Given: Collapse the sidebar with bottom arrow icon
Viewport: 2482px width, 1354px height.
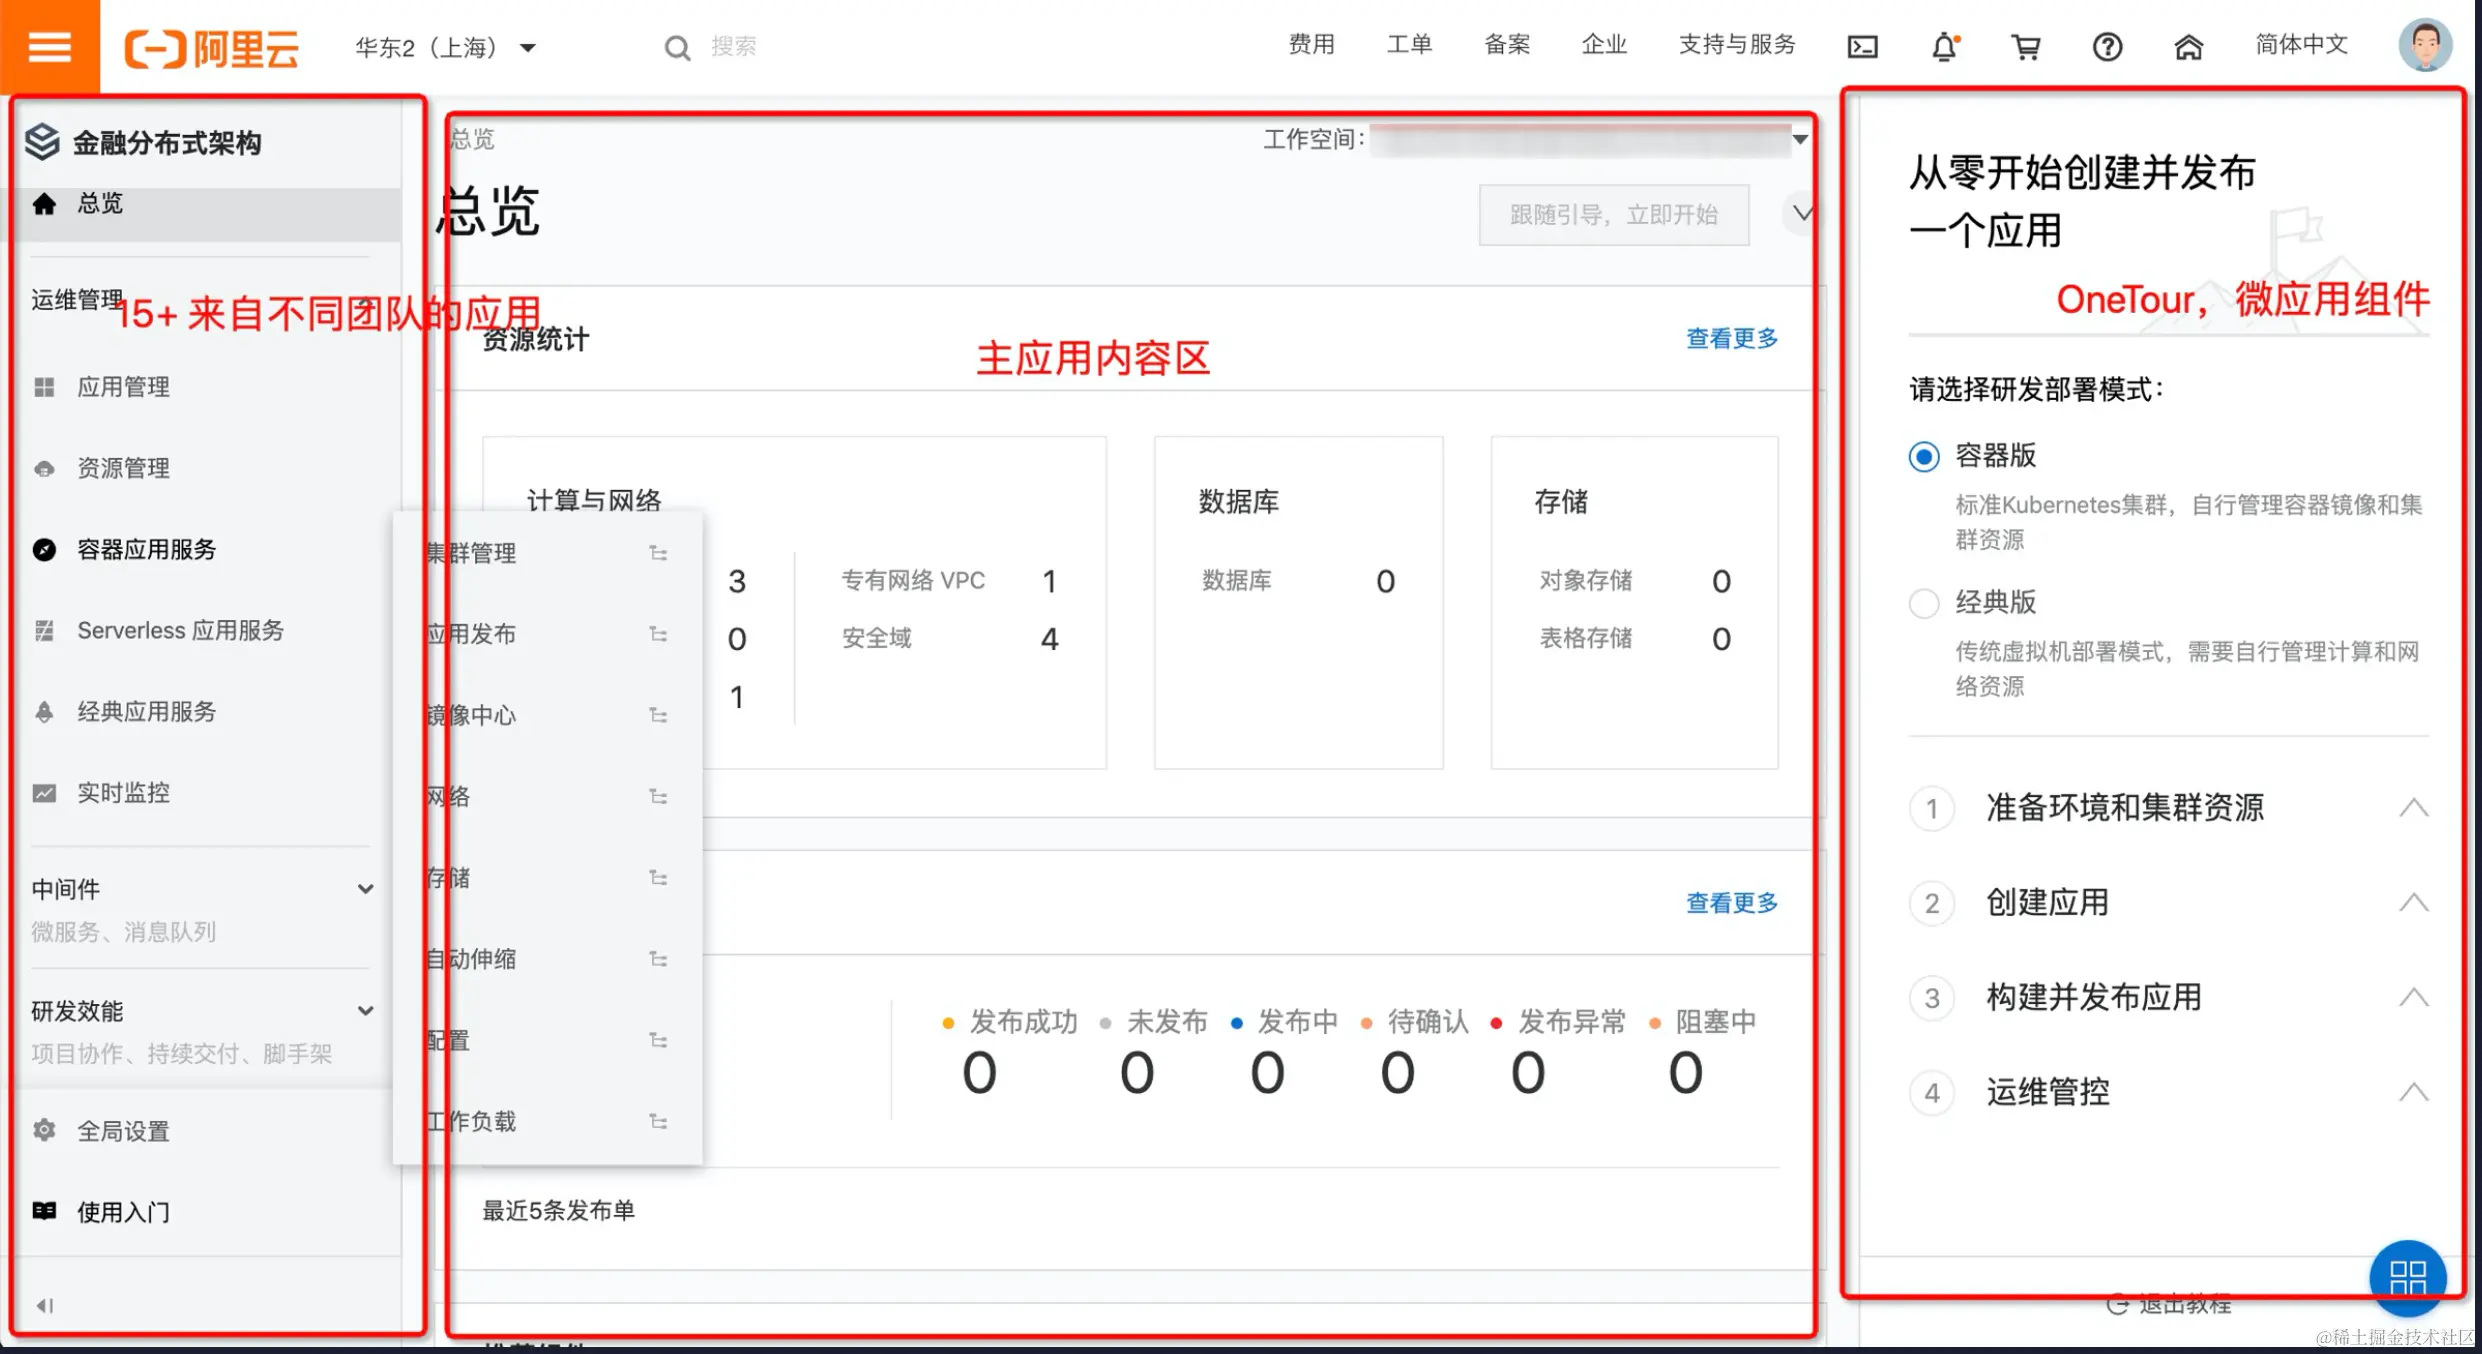Looking at the screenshot, I should 44,1305.
